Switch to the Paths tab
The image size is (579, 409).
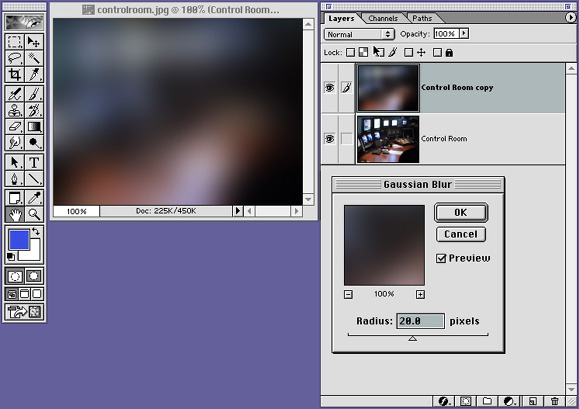(422, 18)
